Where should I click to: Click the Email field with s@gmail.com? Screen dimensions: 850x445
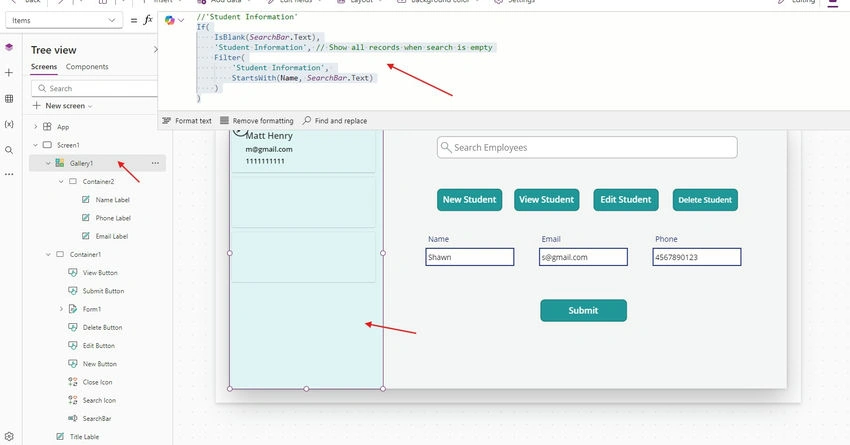click(583, 257)
